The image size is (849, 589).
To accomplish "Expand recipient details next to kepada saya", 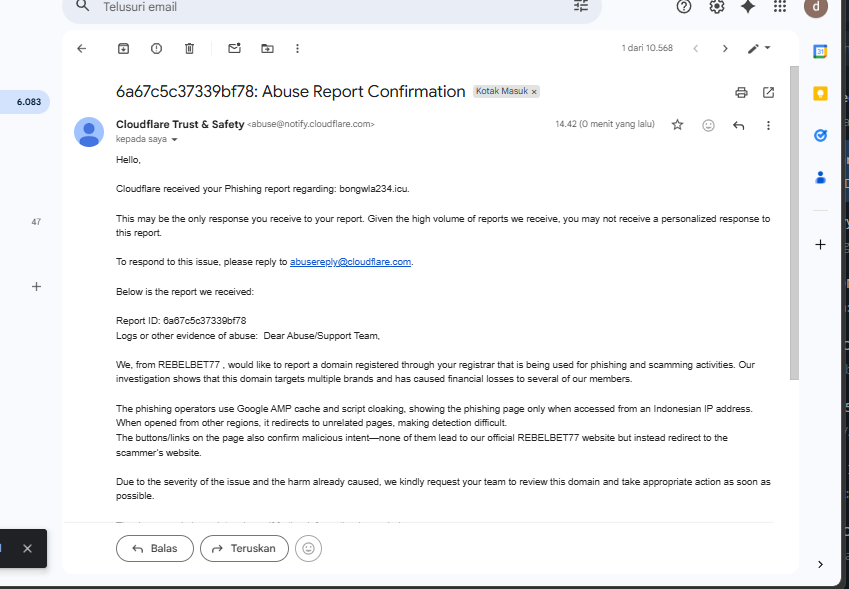I will click(x=174, y=140).
